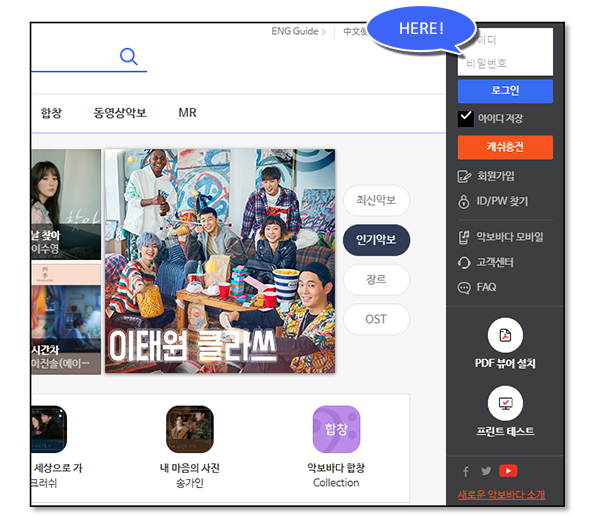Select the OST pill button
Viewport: 600px width, 517px height.
[x=377, y=319]
